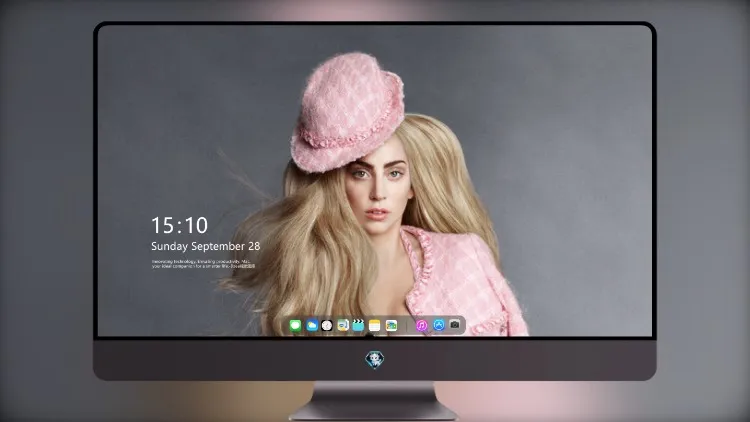The height and width of the screenshot is (422, 750).
Task: Click the 15:10 clock widget
Action: click(179, 225)
